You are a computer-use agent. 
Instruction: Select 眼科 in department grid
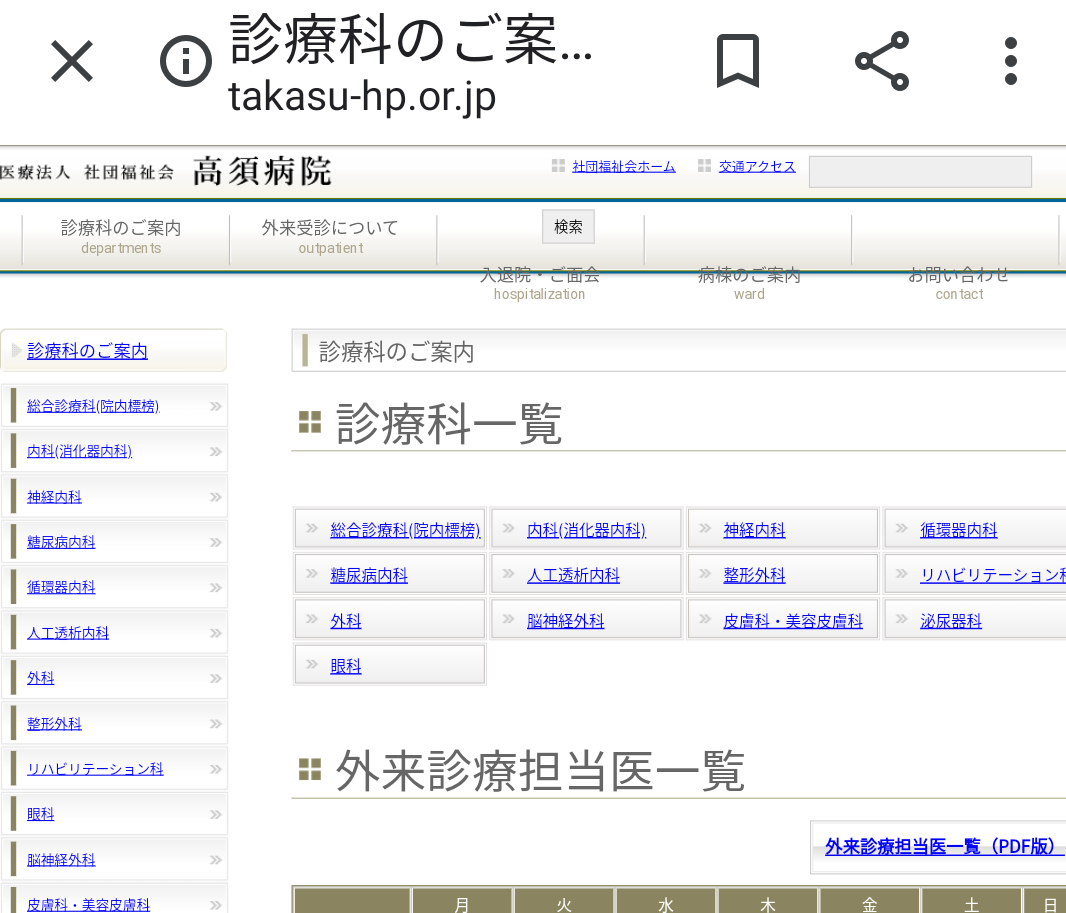pos(346,666)
